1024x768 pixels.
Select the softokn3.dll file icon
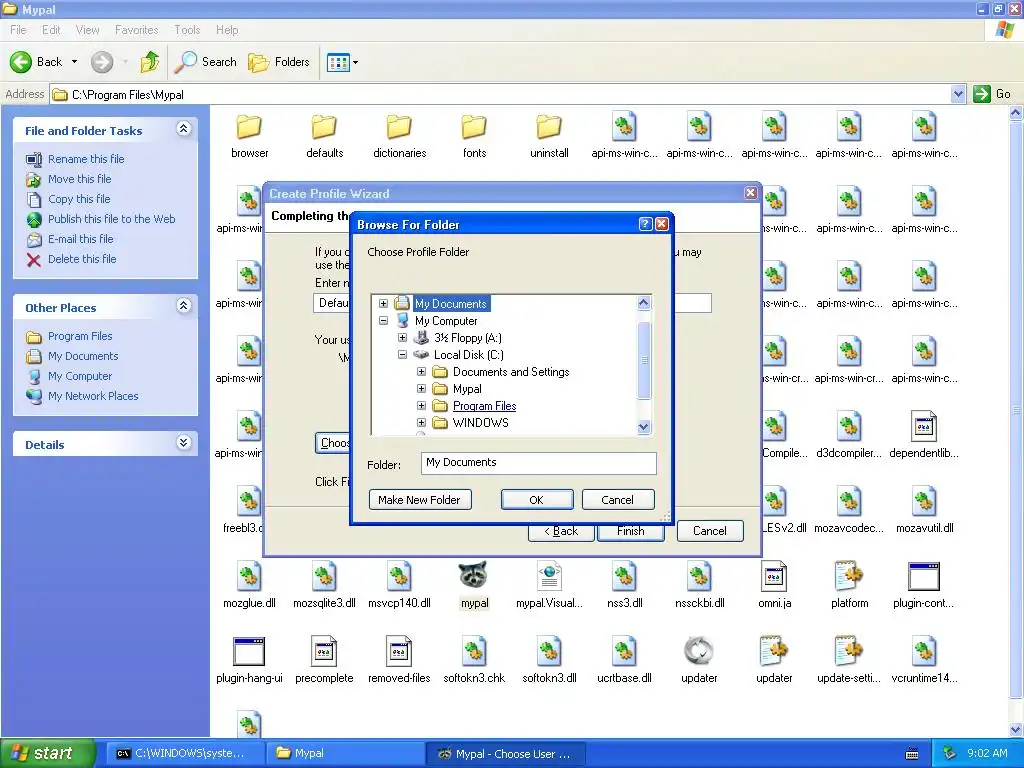(x=549, y=651)
